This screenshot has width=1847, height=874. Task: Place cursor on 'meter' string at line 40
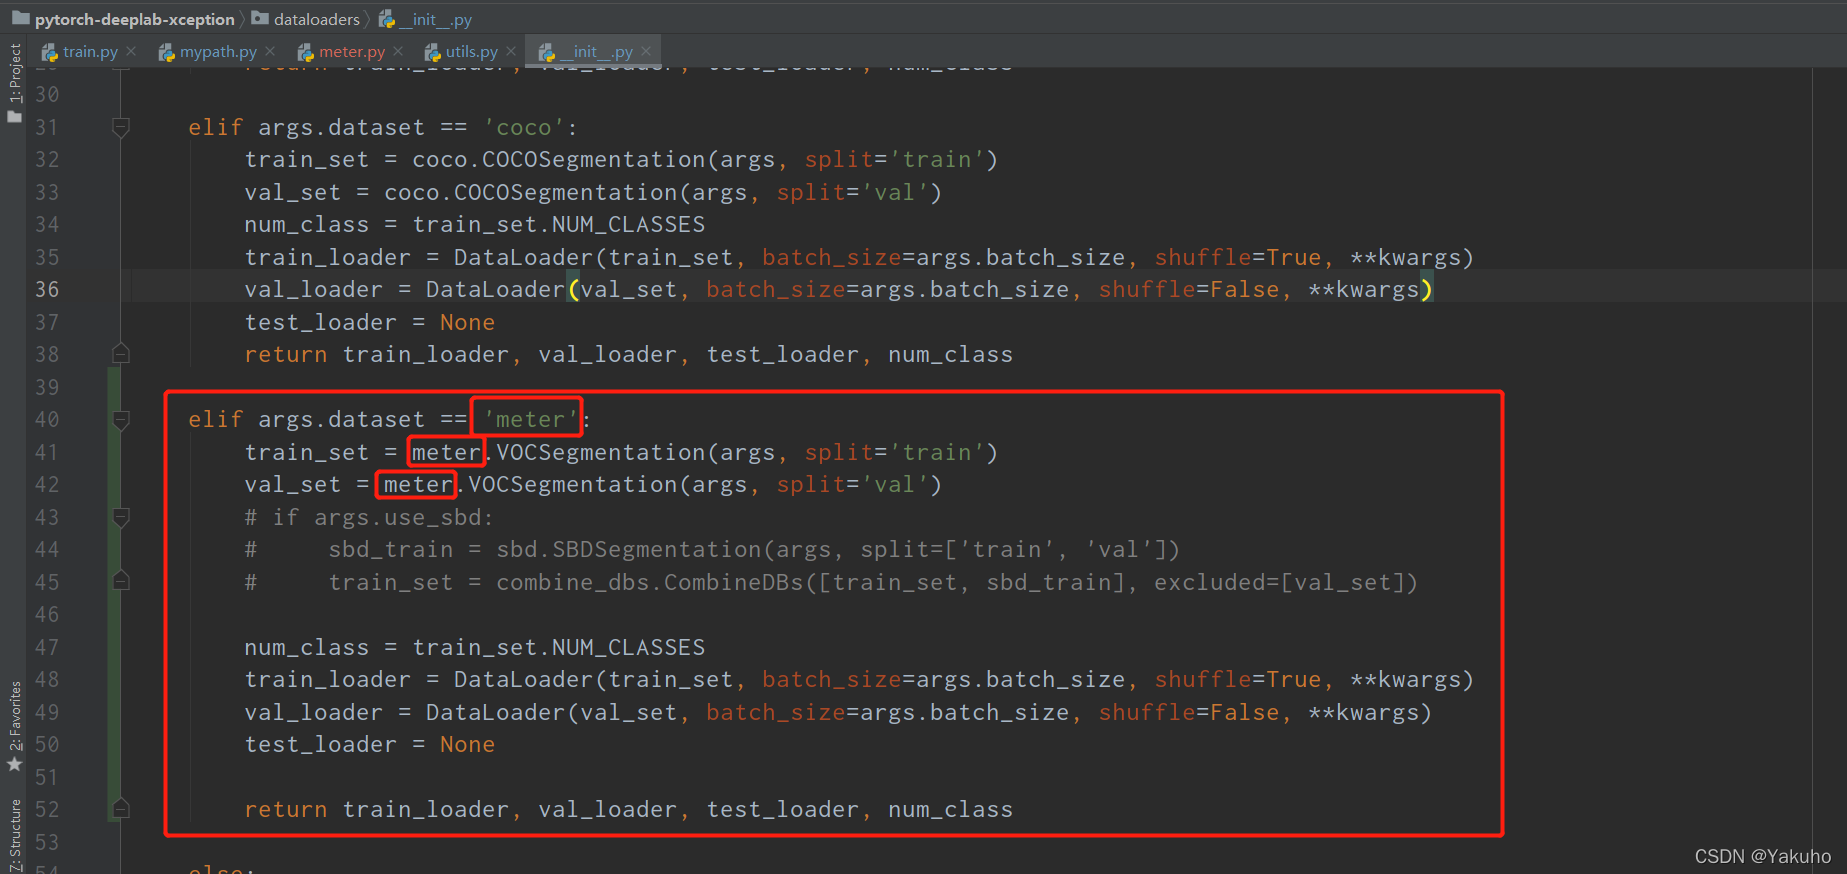pyautogui.click(x=530, y=419)
